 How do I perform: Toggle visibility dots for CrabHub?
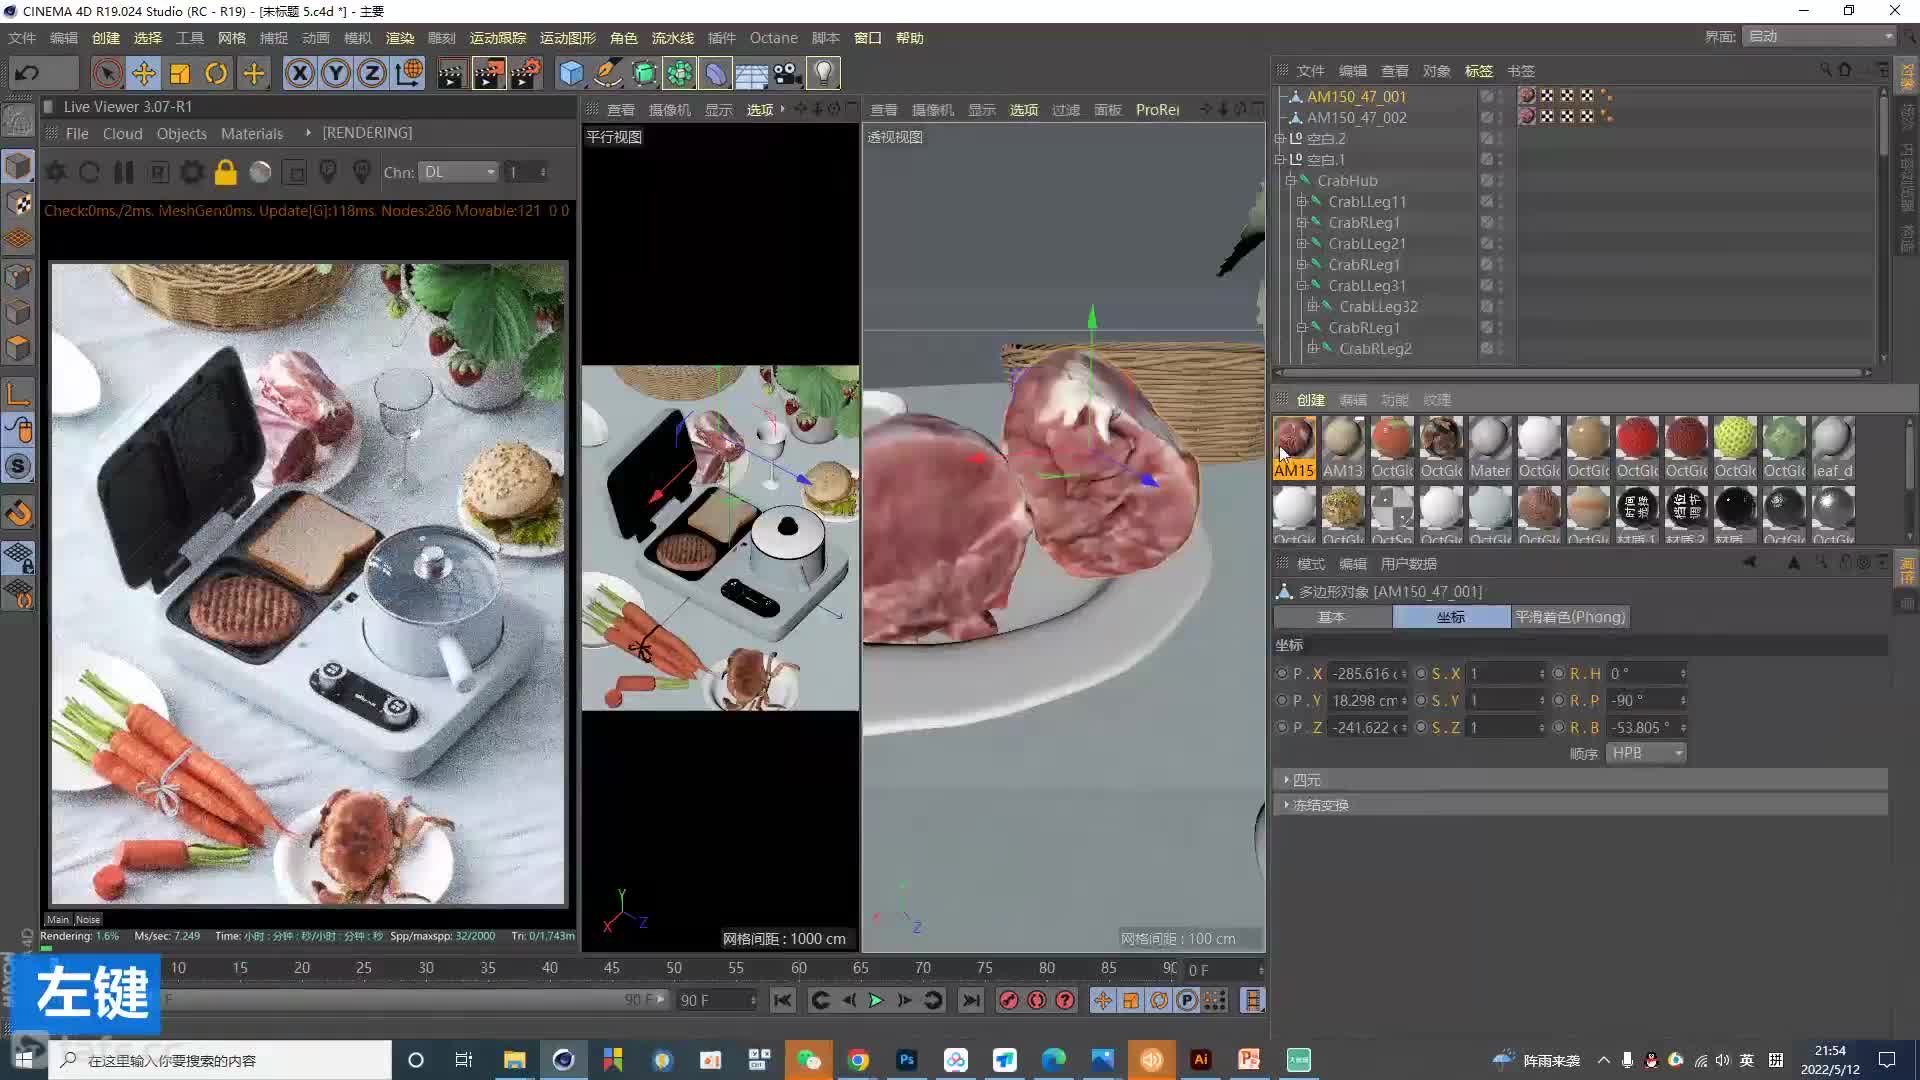(x=1500, y=180)
